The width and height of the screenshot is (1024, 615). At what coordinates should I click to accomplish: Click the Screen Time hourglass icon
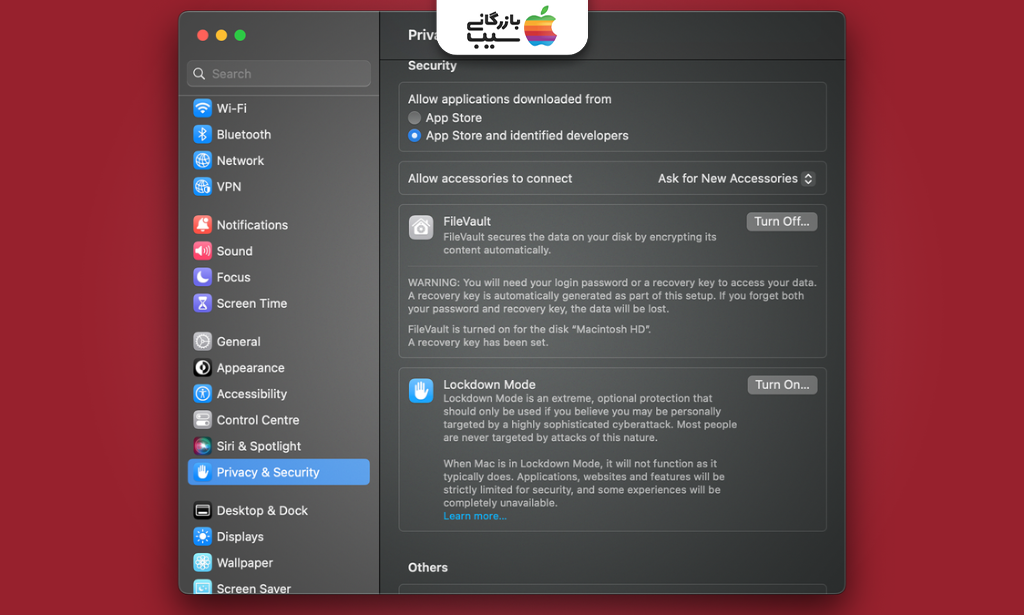click(202, 303)
